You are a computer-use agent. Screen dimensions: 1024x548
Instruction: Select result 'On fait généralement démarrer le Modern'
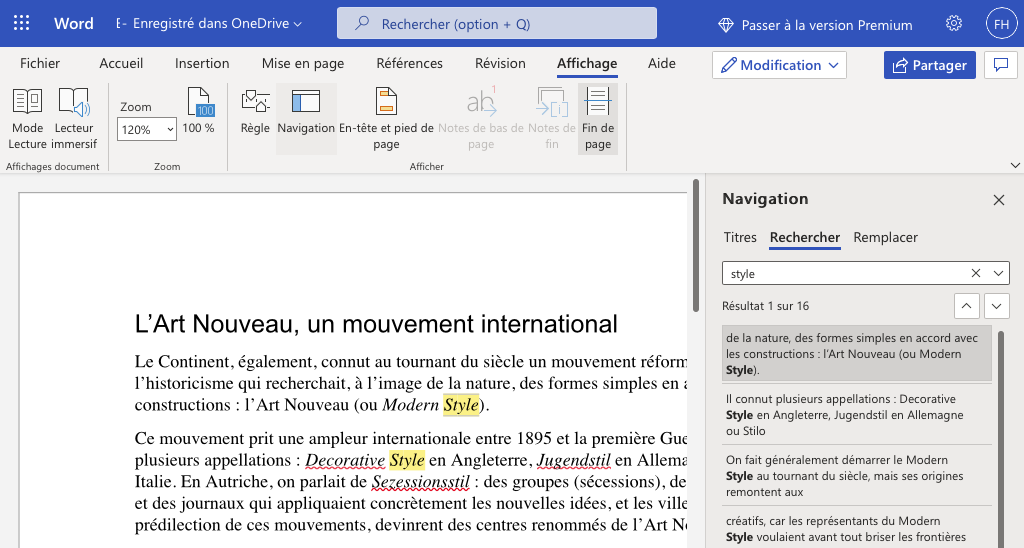pos(857,475)
